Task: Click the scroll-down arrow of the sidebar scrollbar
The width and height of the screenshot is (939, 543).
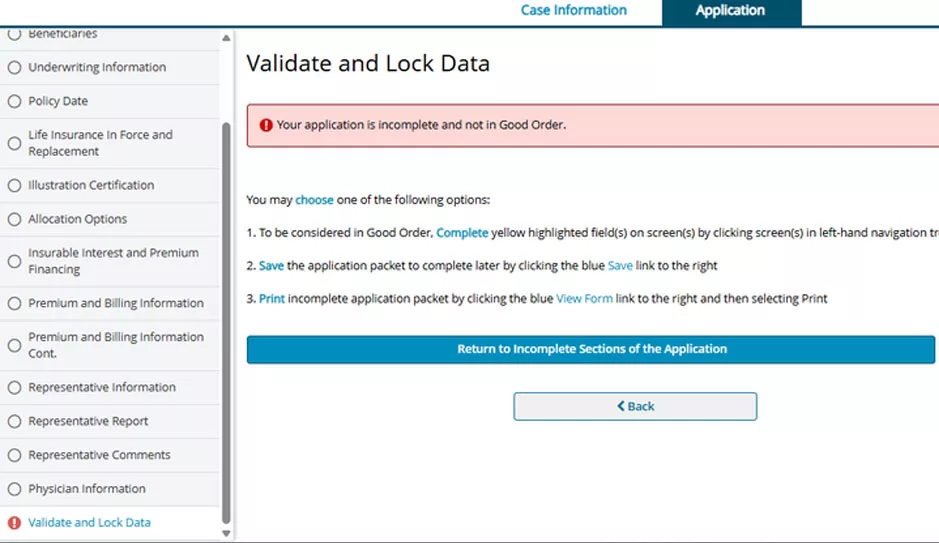Action: click(x=226, y=534)
